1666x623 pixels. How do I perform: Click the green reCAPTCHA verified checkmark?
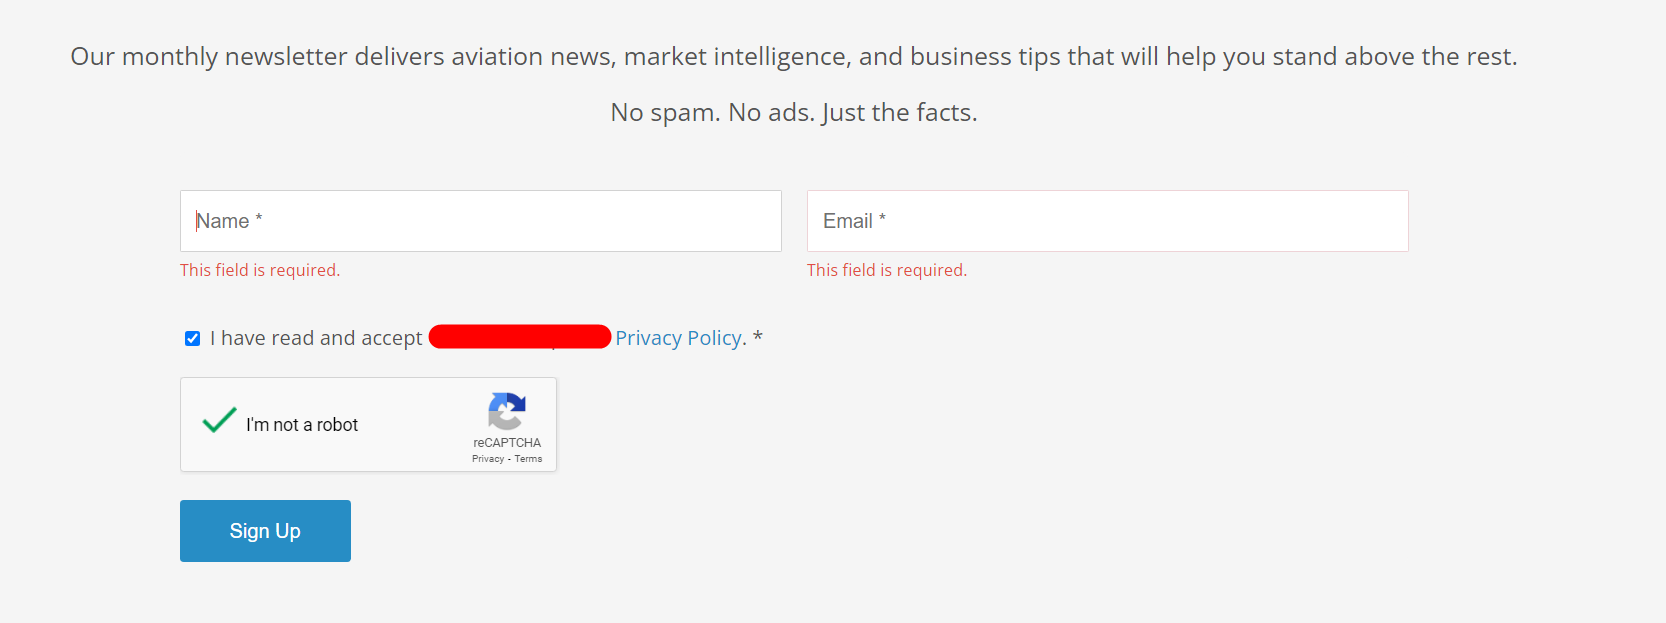[220, 420]
